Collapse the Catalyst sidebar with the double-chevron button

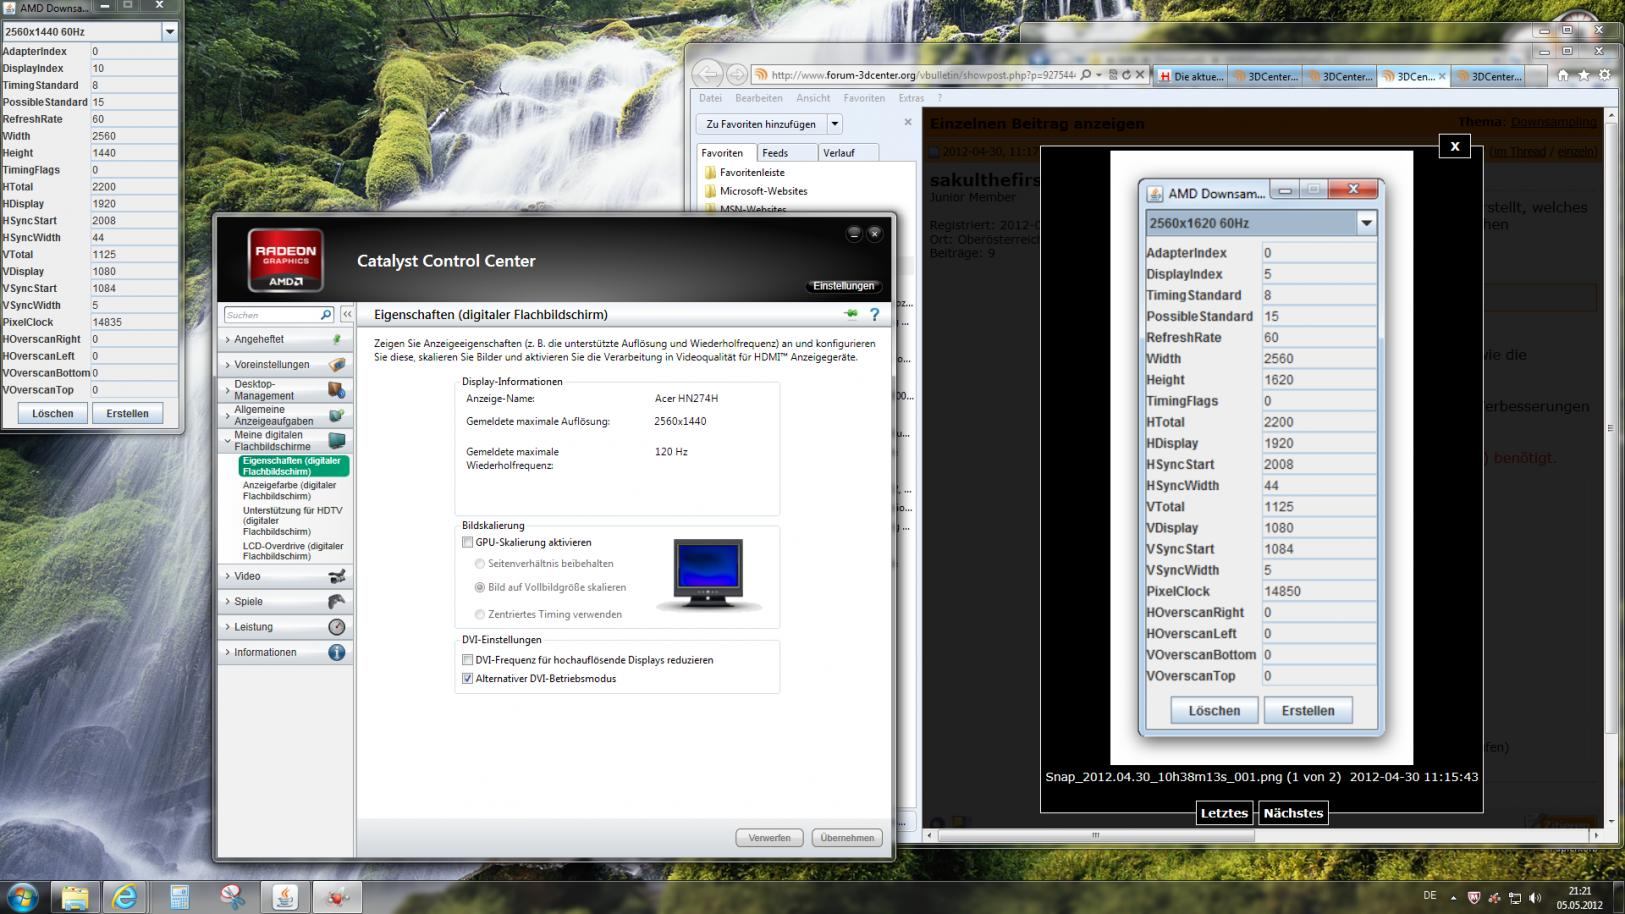[347, 314]
